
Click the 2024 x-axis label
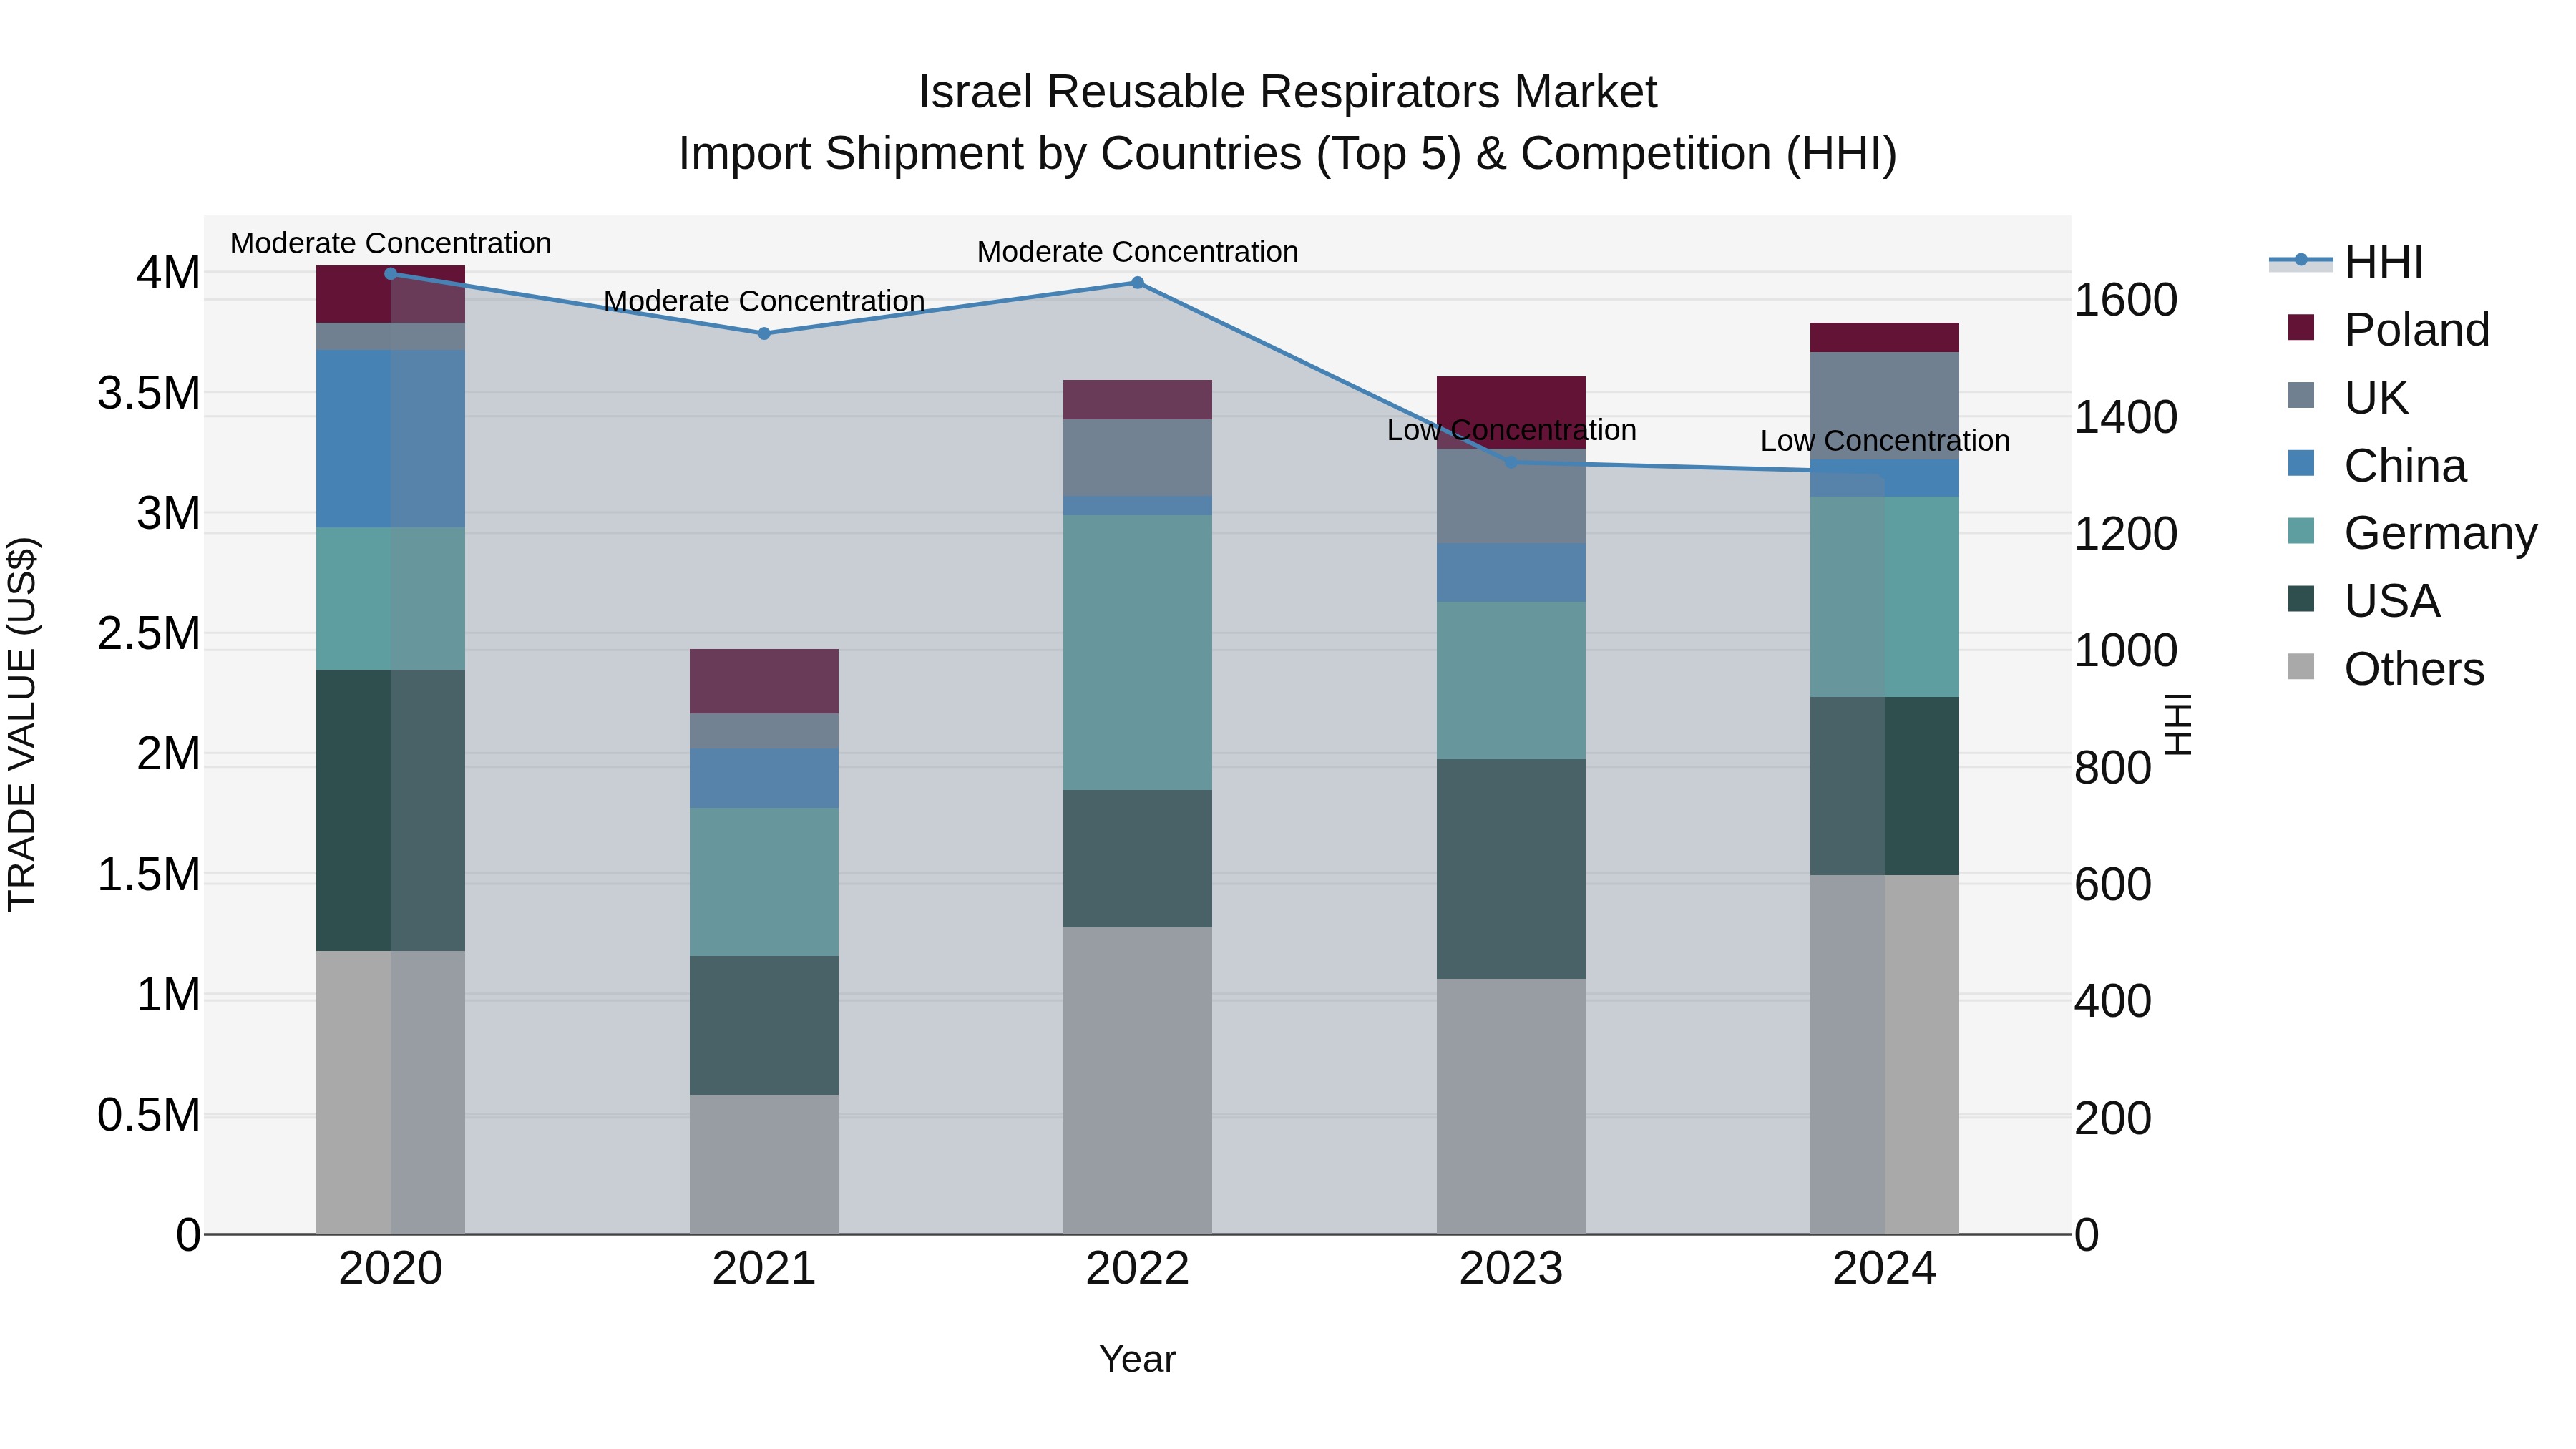click(x=1884, y=1268)
